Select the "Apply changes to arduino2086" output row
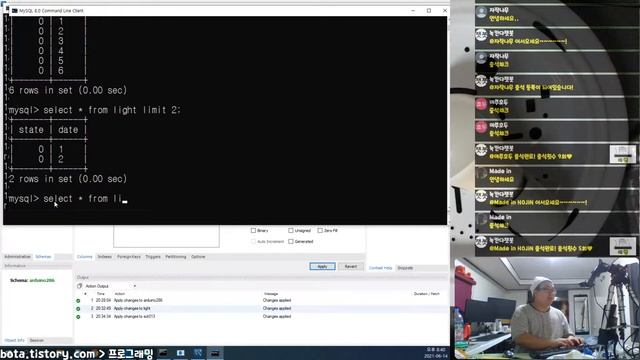640x360 pixels. click(261, 301)
